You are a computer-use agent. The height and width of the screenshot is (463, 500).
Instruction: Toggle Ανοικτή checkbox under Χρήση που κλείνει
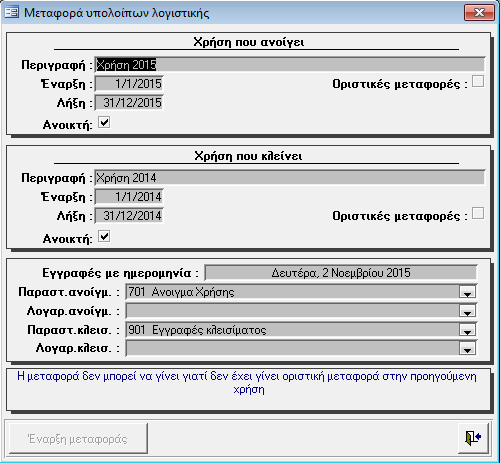(x=104, y=236)
